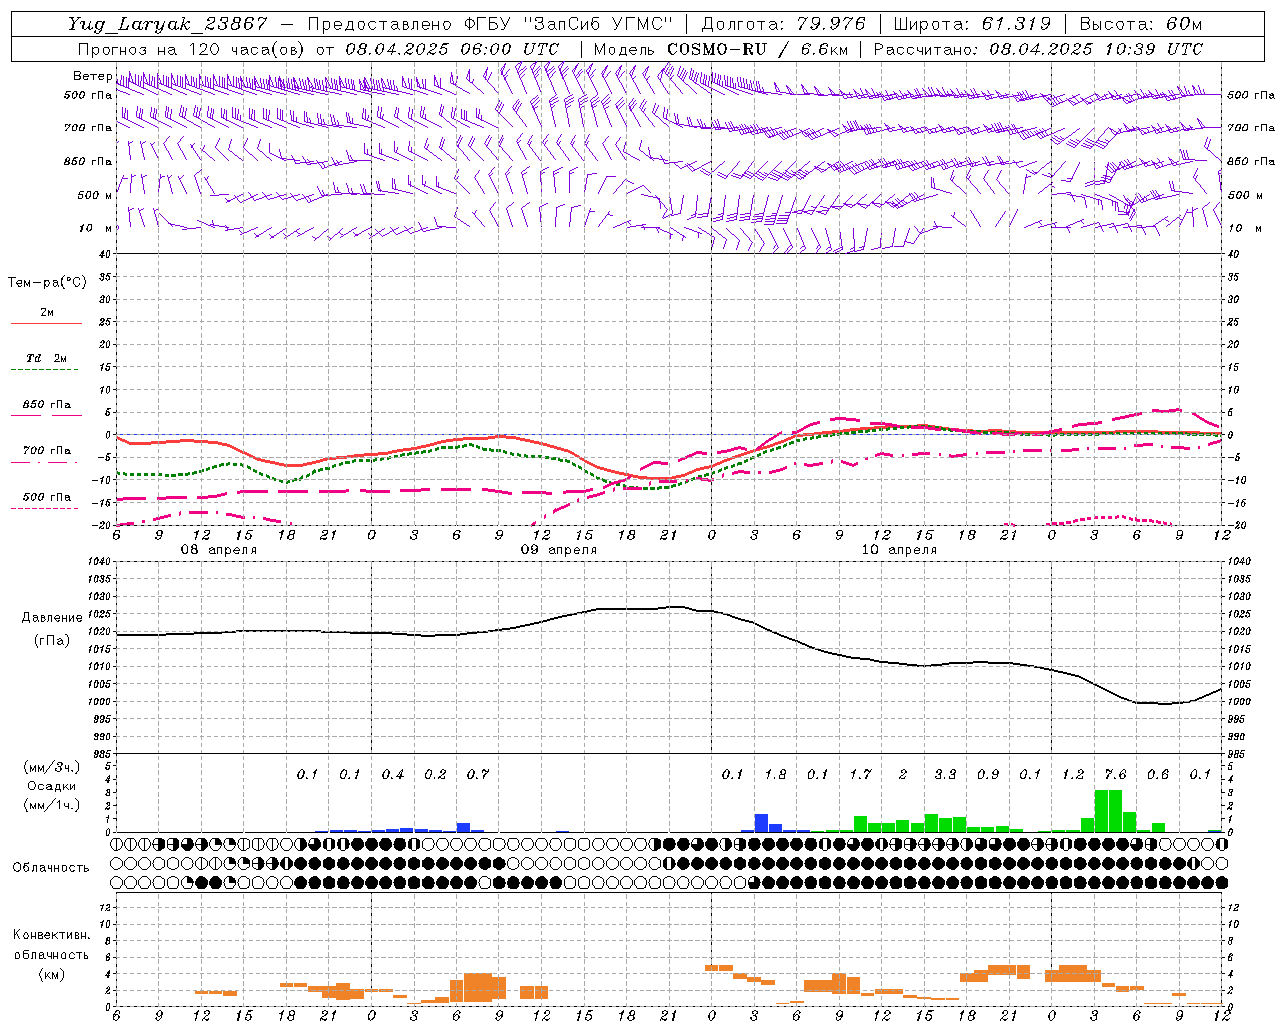Select the text Предоставлено ФГБУ "ЗапСиб УГМС"

point(490,24)
